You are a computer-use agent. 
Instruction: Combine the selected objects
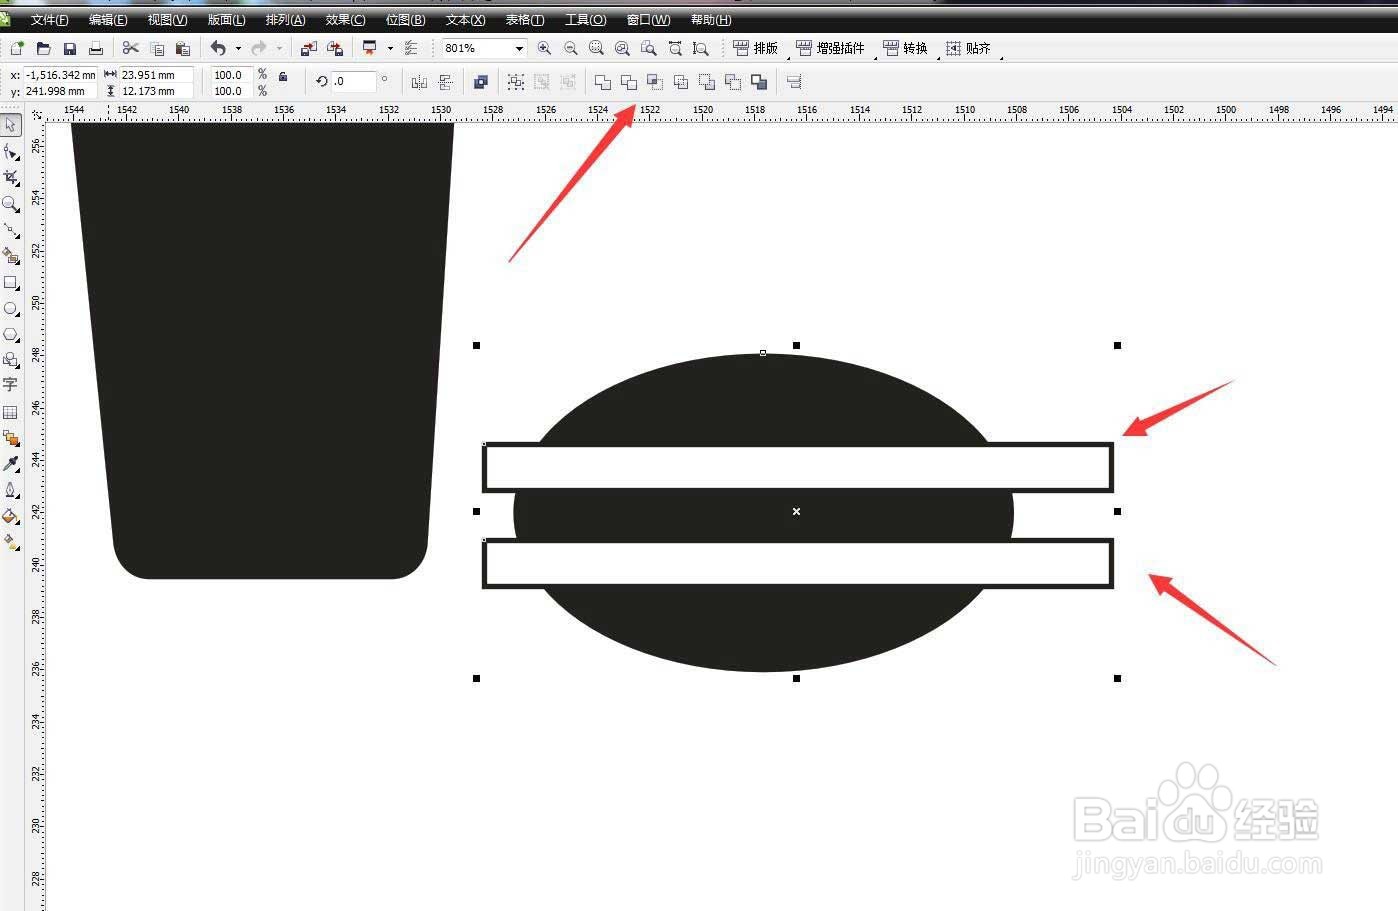(x=480, y=82)
